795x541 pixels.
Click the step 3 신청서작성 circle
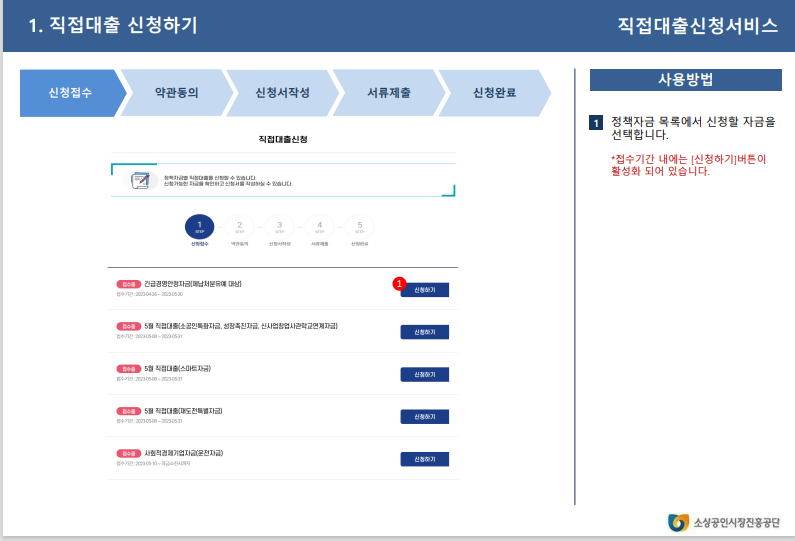pos(279,227)
